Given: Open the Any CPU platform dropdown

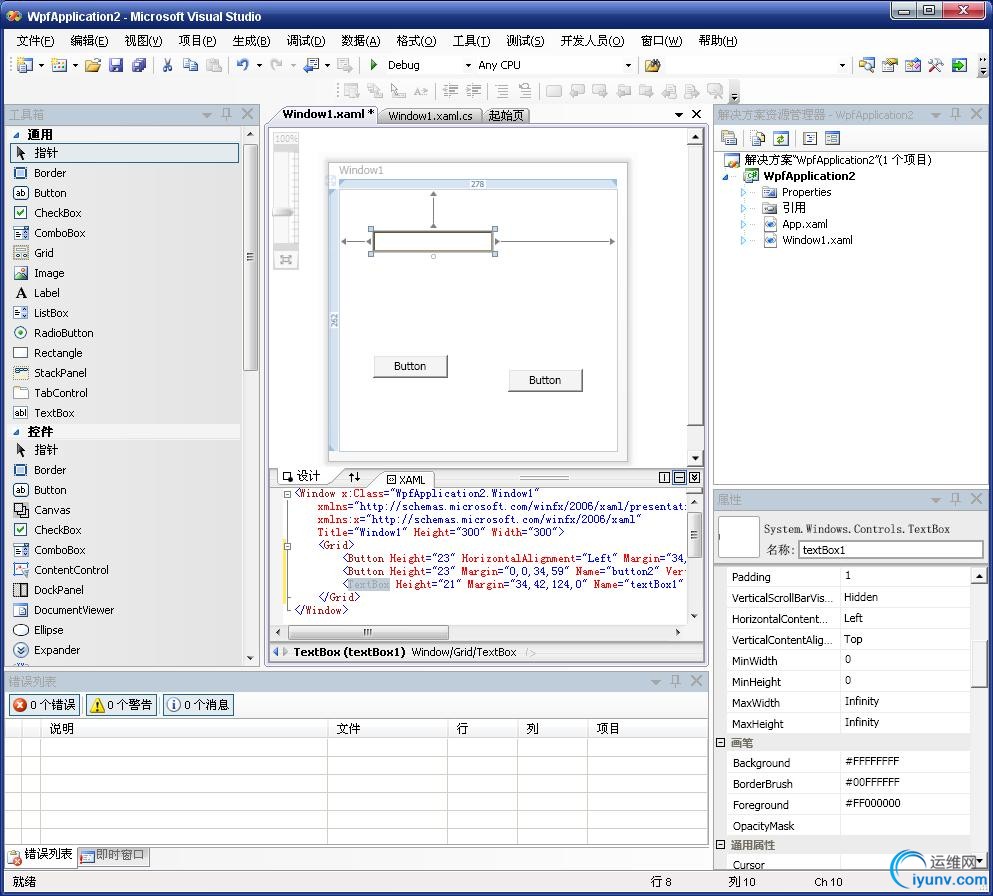Looking at the screenshot, I should [628, 65].
